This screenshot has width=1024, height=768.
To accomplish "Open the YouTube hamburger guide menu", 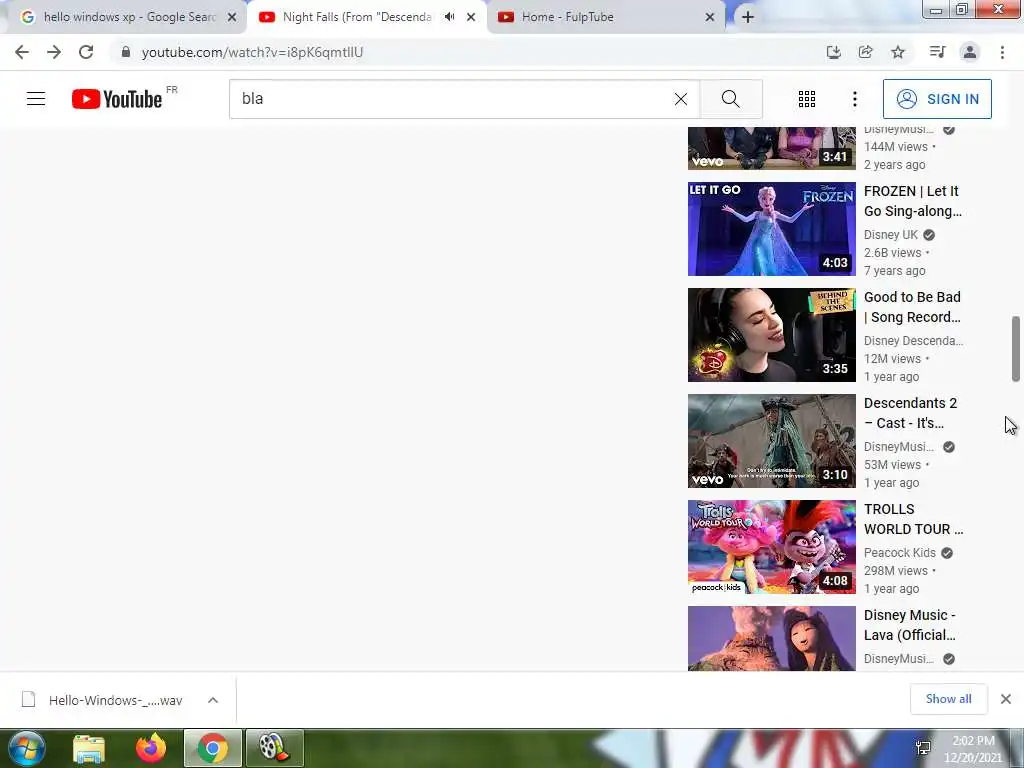I will coord(36,99).
